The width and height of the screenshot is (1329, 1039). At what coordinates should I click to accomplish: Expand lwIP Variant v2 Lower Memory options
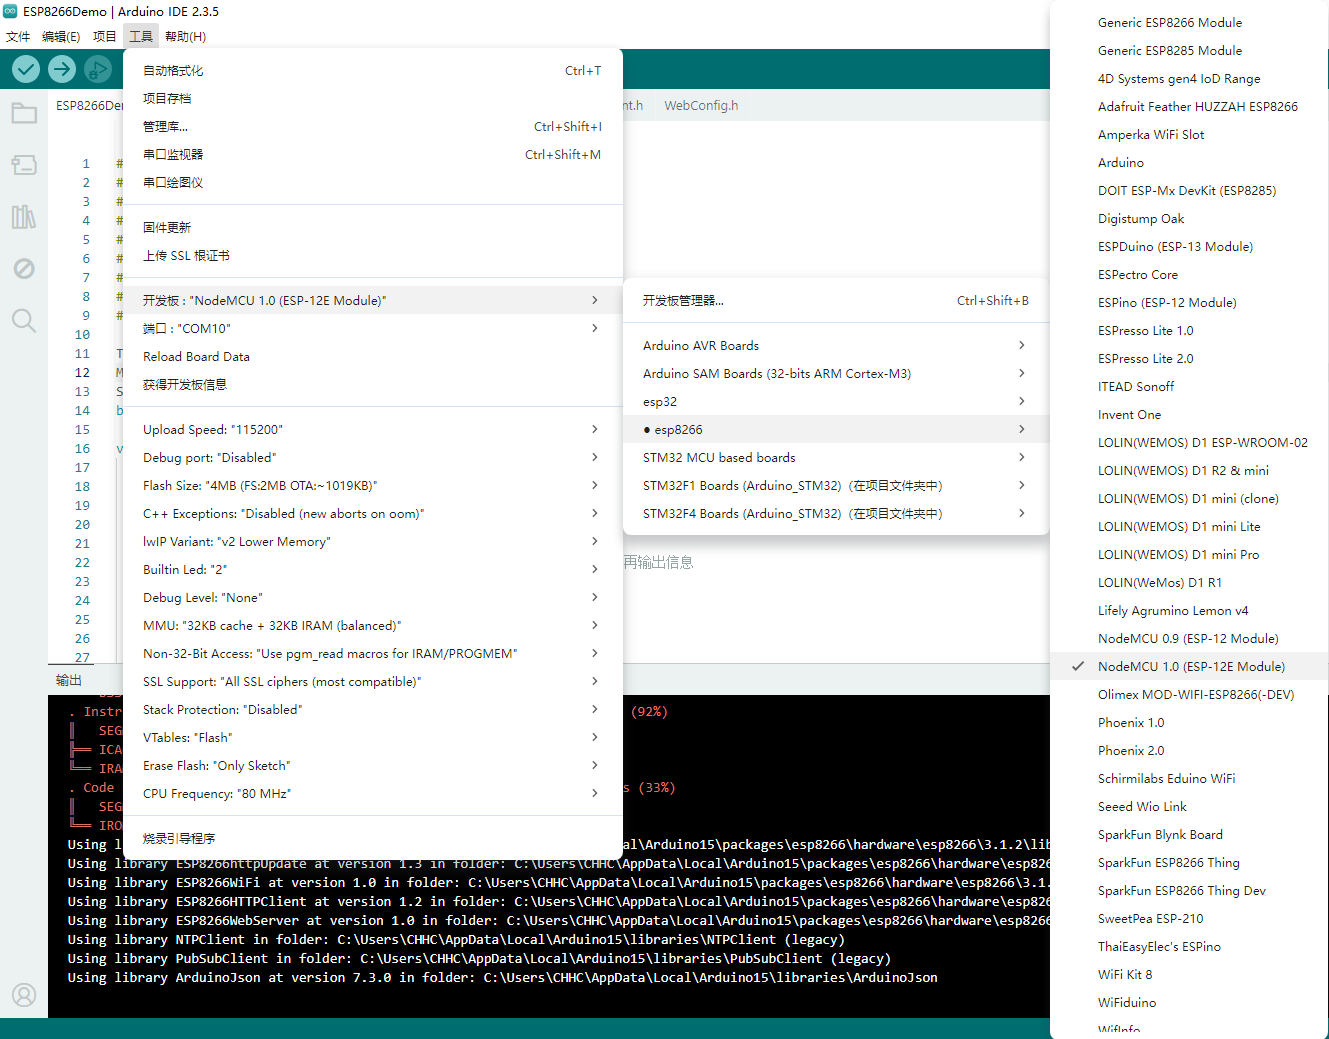[x=372, y=541]
